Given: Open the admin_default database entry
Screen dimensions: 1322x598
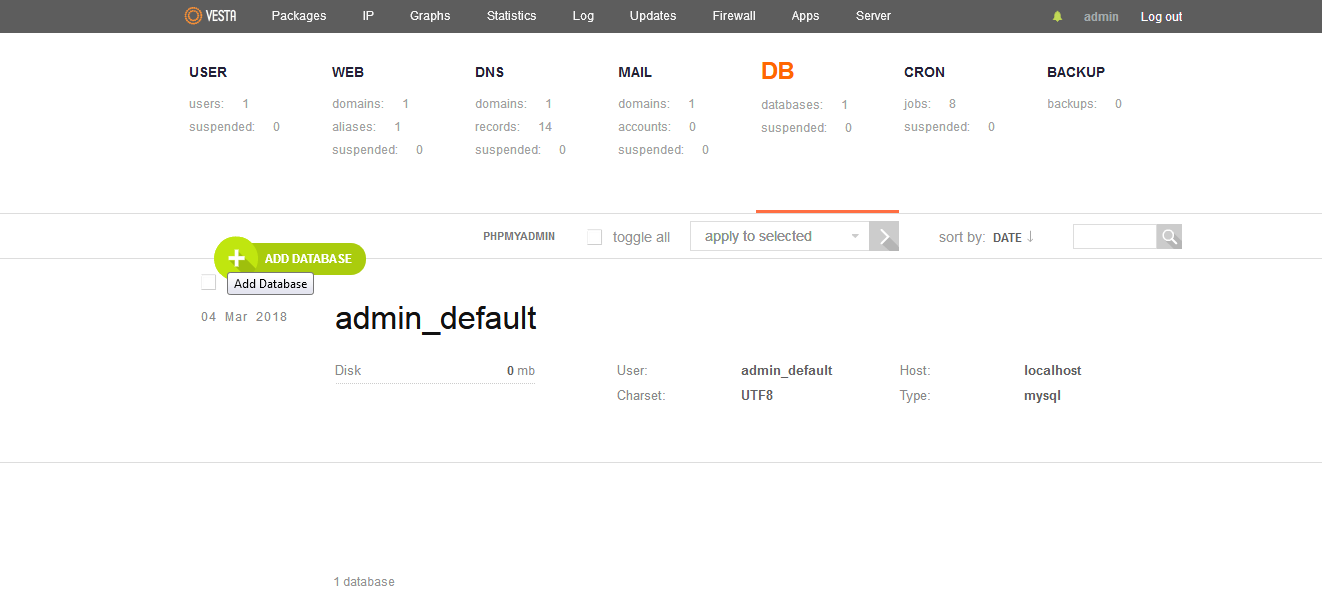Looking at the screenshot, I should click(x=436, y=319).
